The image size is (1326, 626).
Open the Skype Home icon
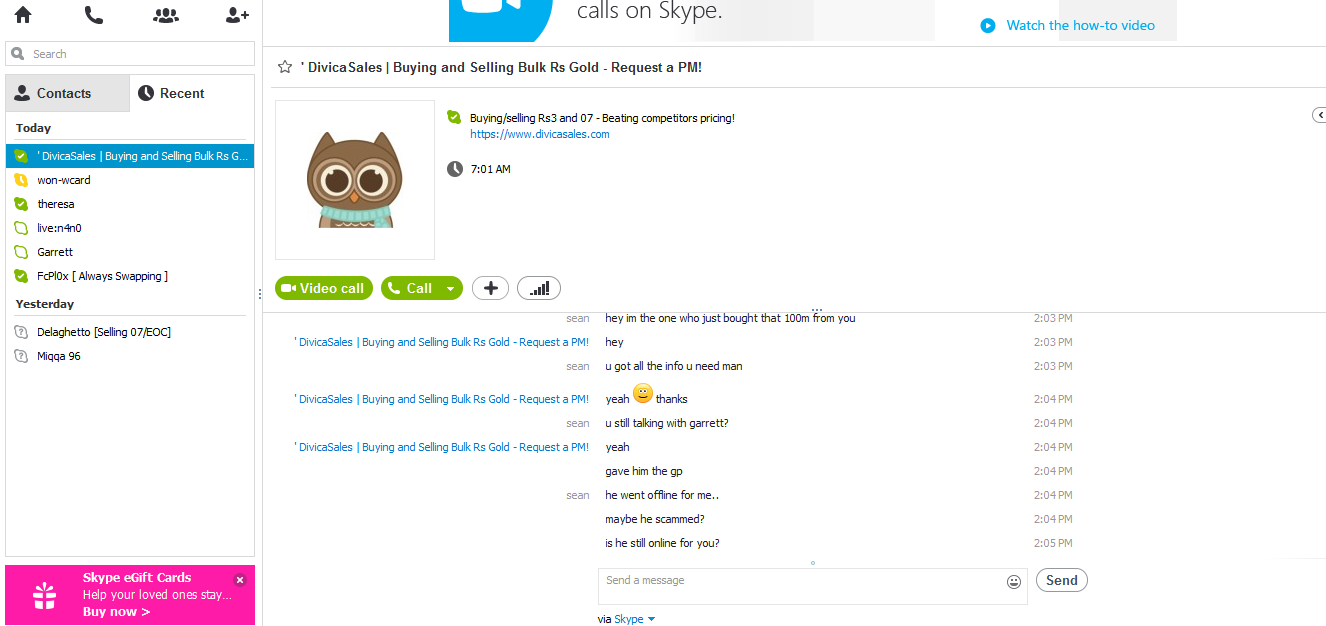[x=23, y=15]
